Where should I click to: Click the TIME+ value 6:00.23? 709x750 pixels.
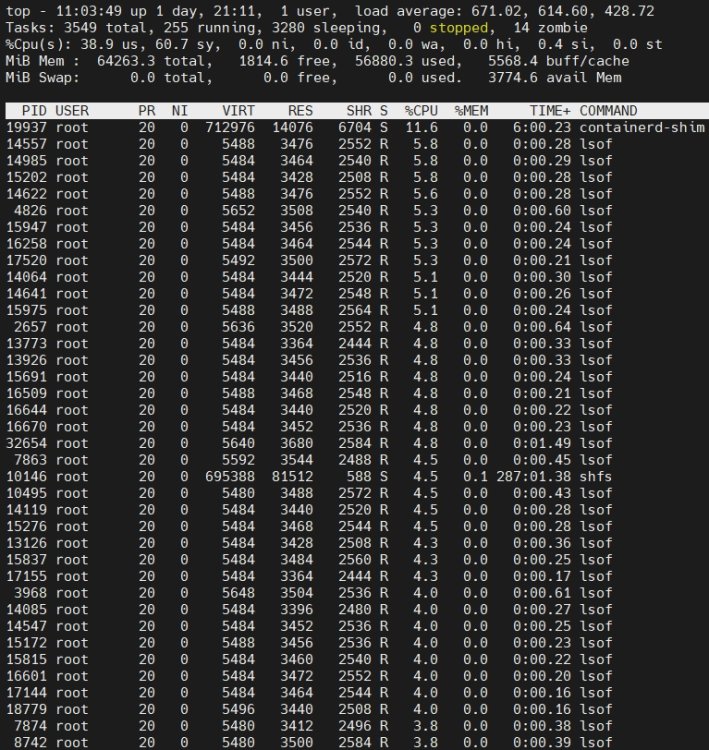click(542, 128)
